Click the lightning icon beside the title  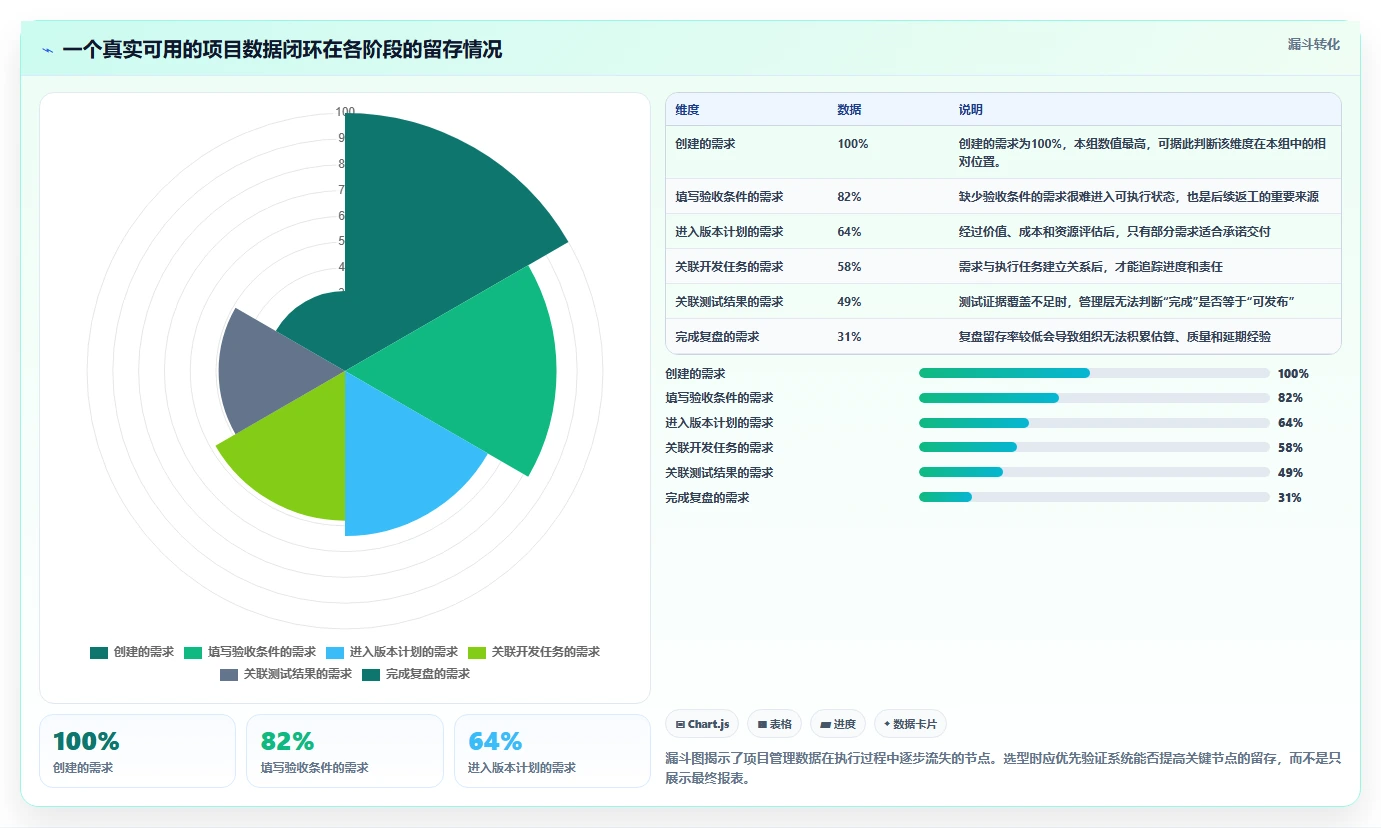[x=47, y=50]
